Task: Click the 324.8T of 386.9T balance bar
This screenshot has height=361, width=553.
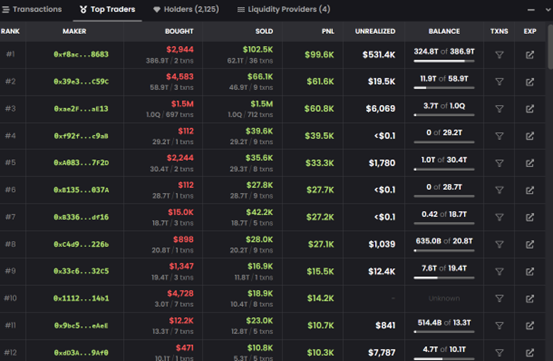Action: (444, 61)
